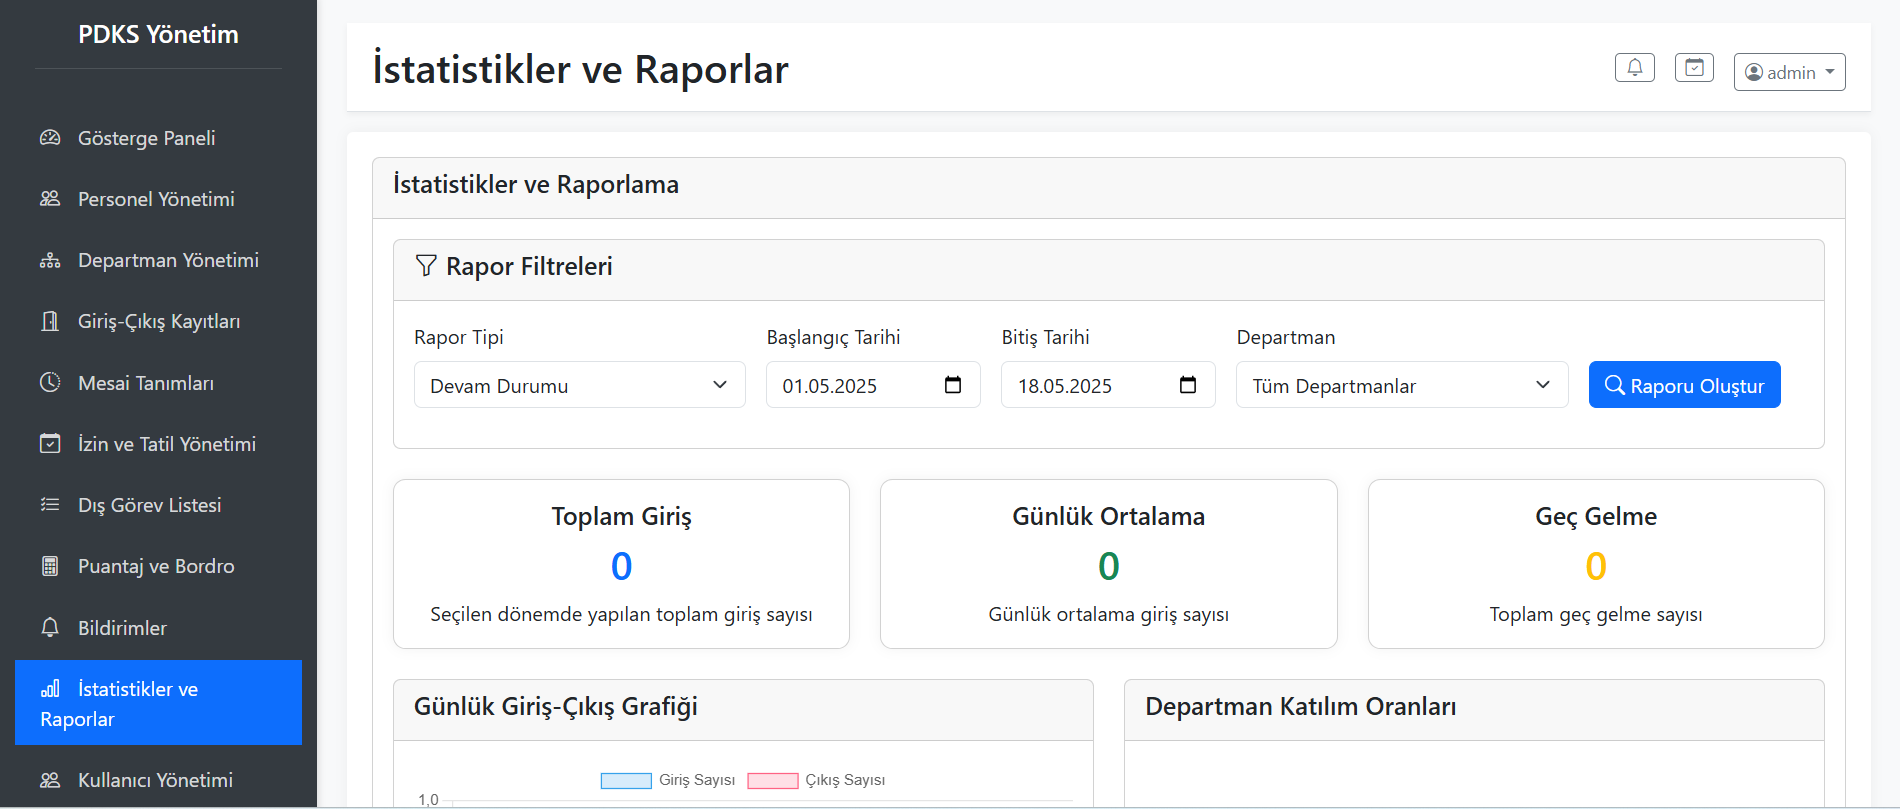Click the Mesai Tanımları clock icon
The height and width of the screenshot is (809, 1900).
click(x=50, y=383)
